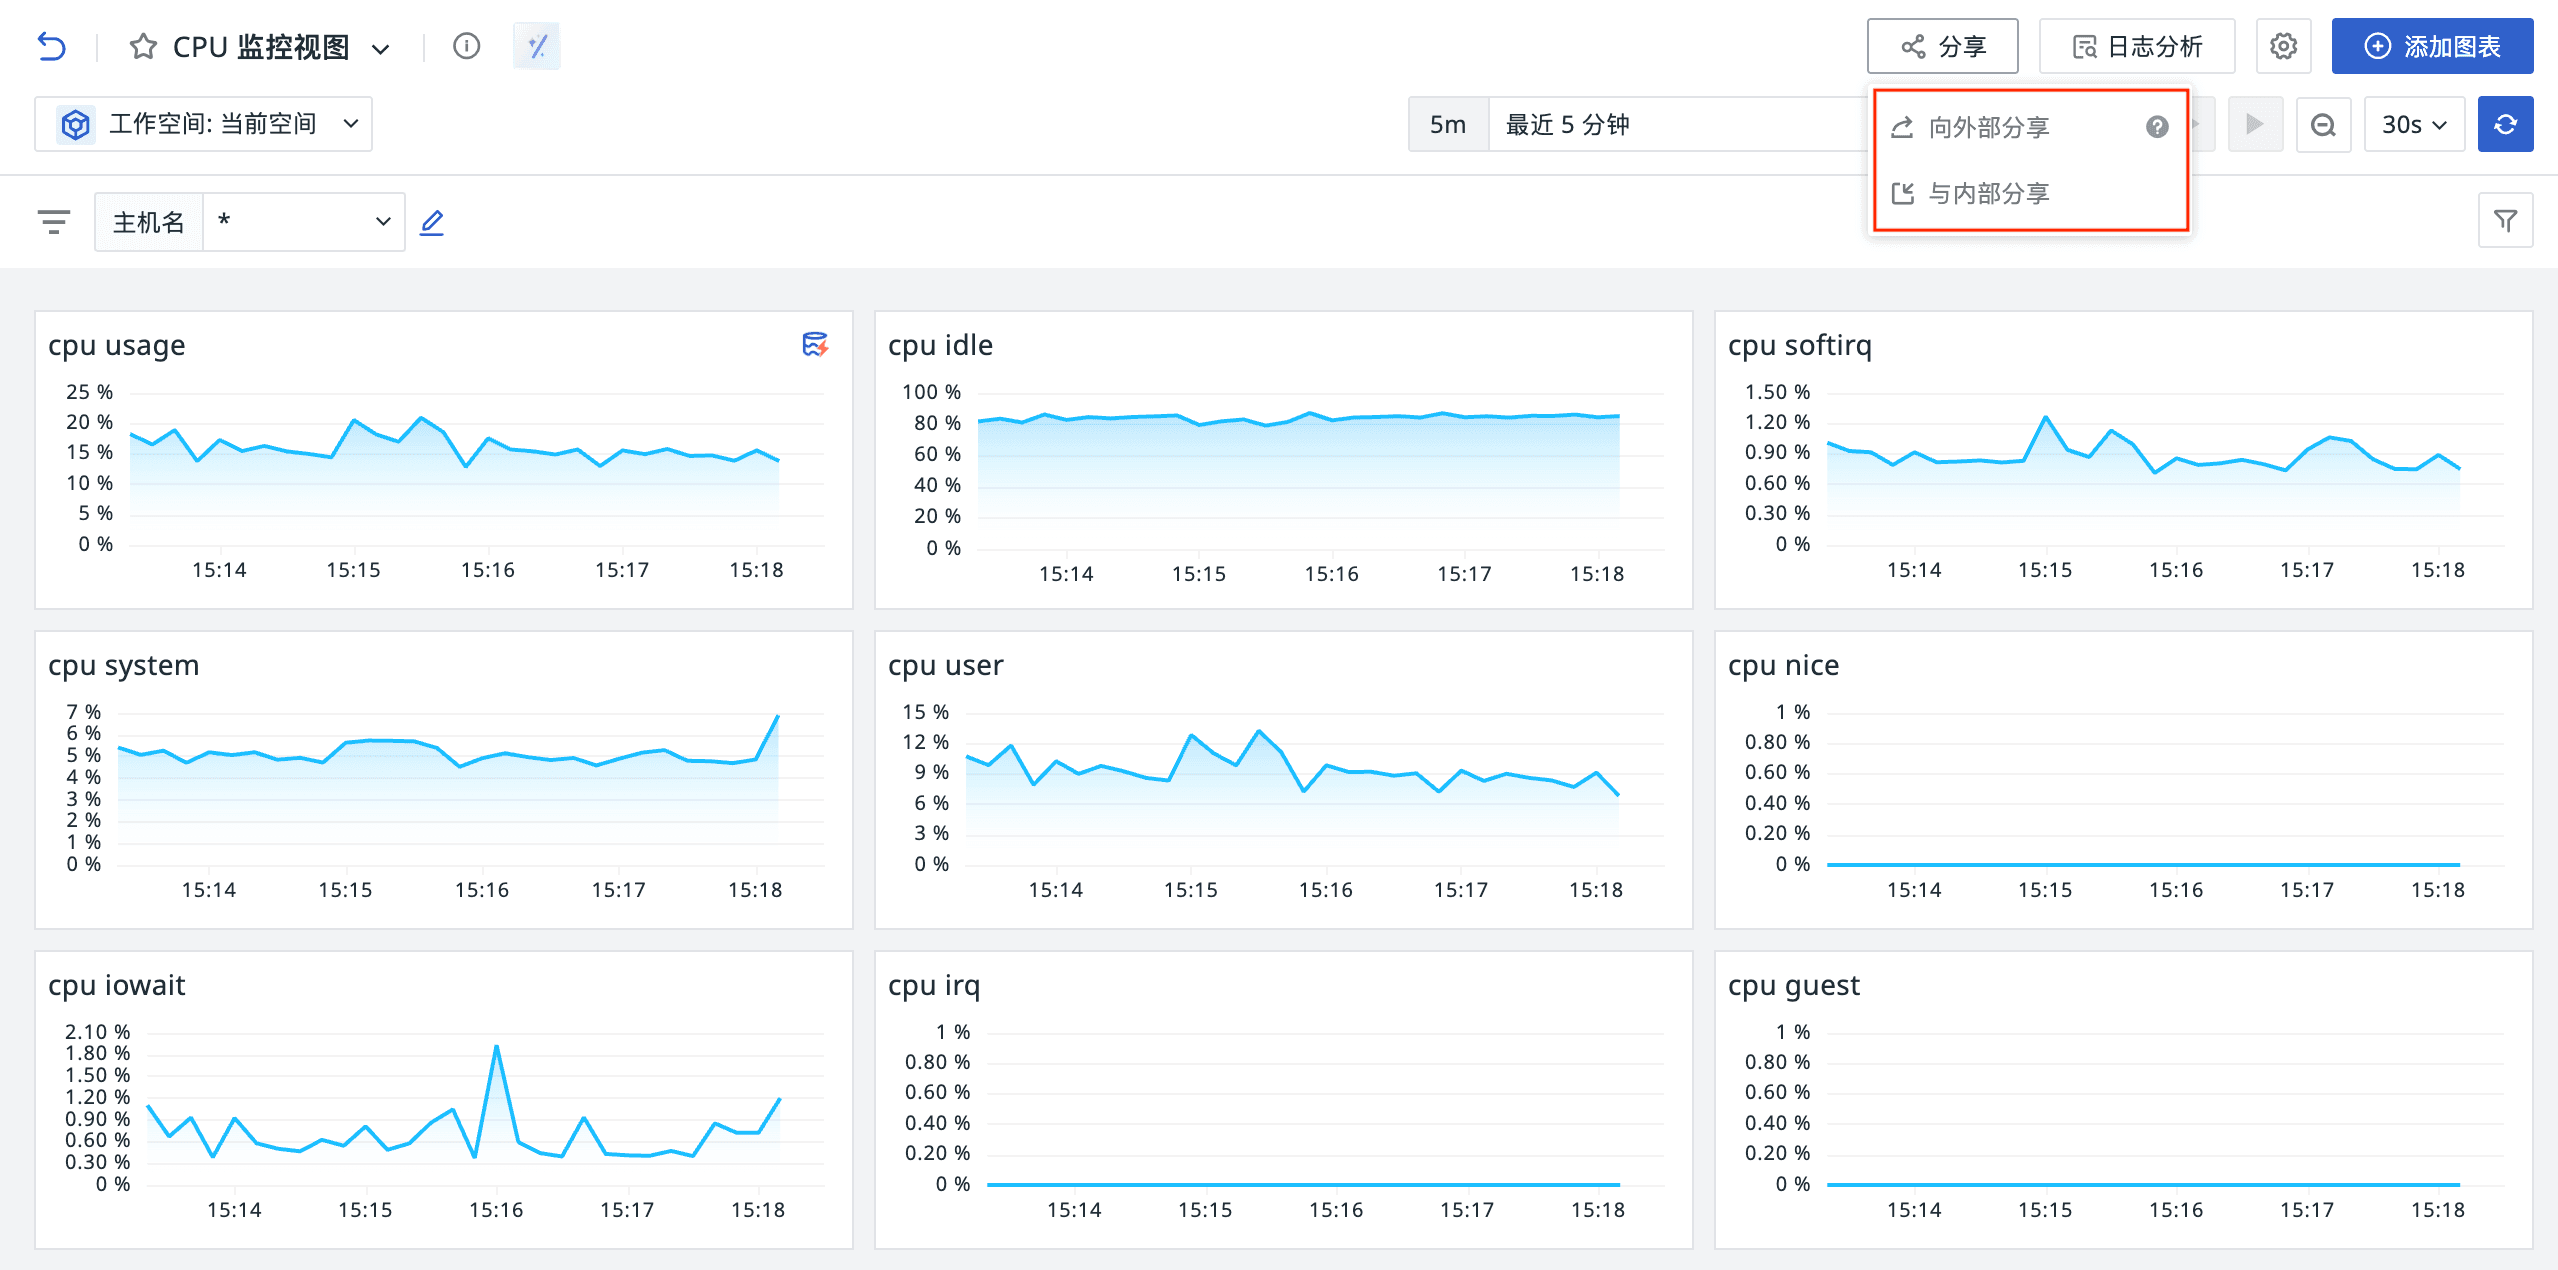Toggle the filter lines icon beside 主机名
Screen dimensions: 2558x1270
(54, 221)
